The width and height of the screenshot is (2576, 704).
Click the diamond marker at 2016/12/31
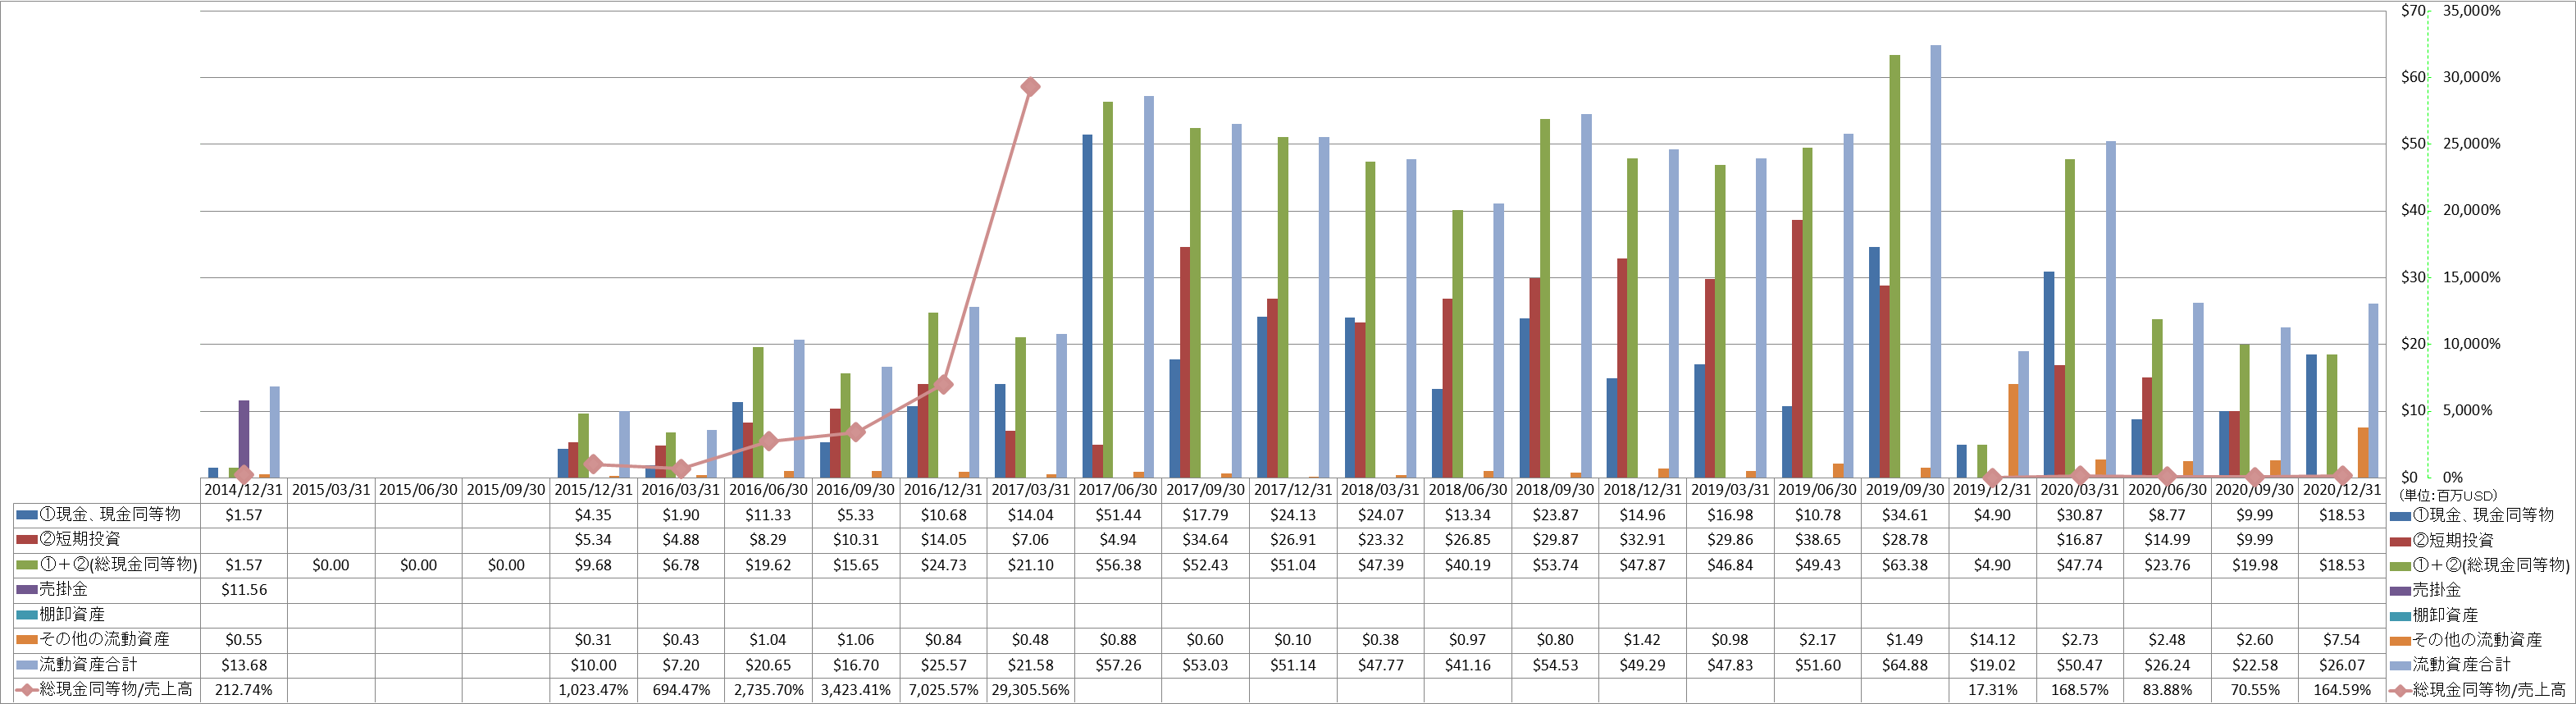coord(943,384)
